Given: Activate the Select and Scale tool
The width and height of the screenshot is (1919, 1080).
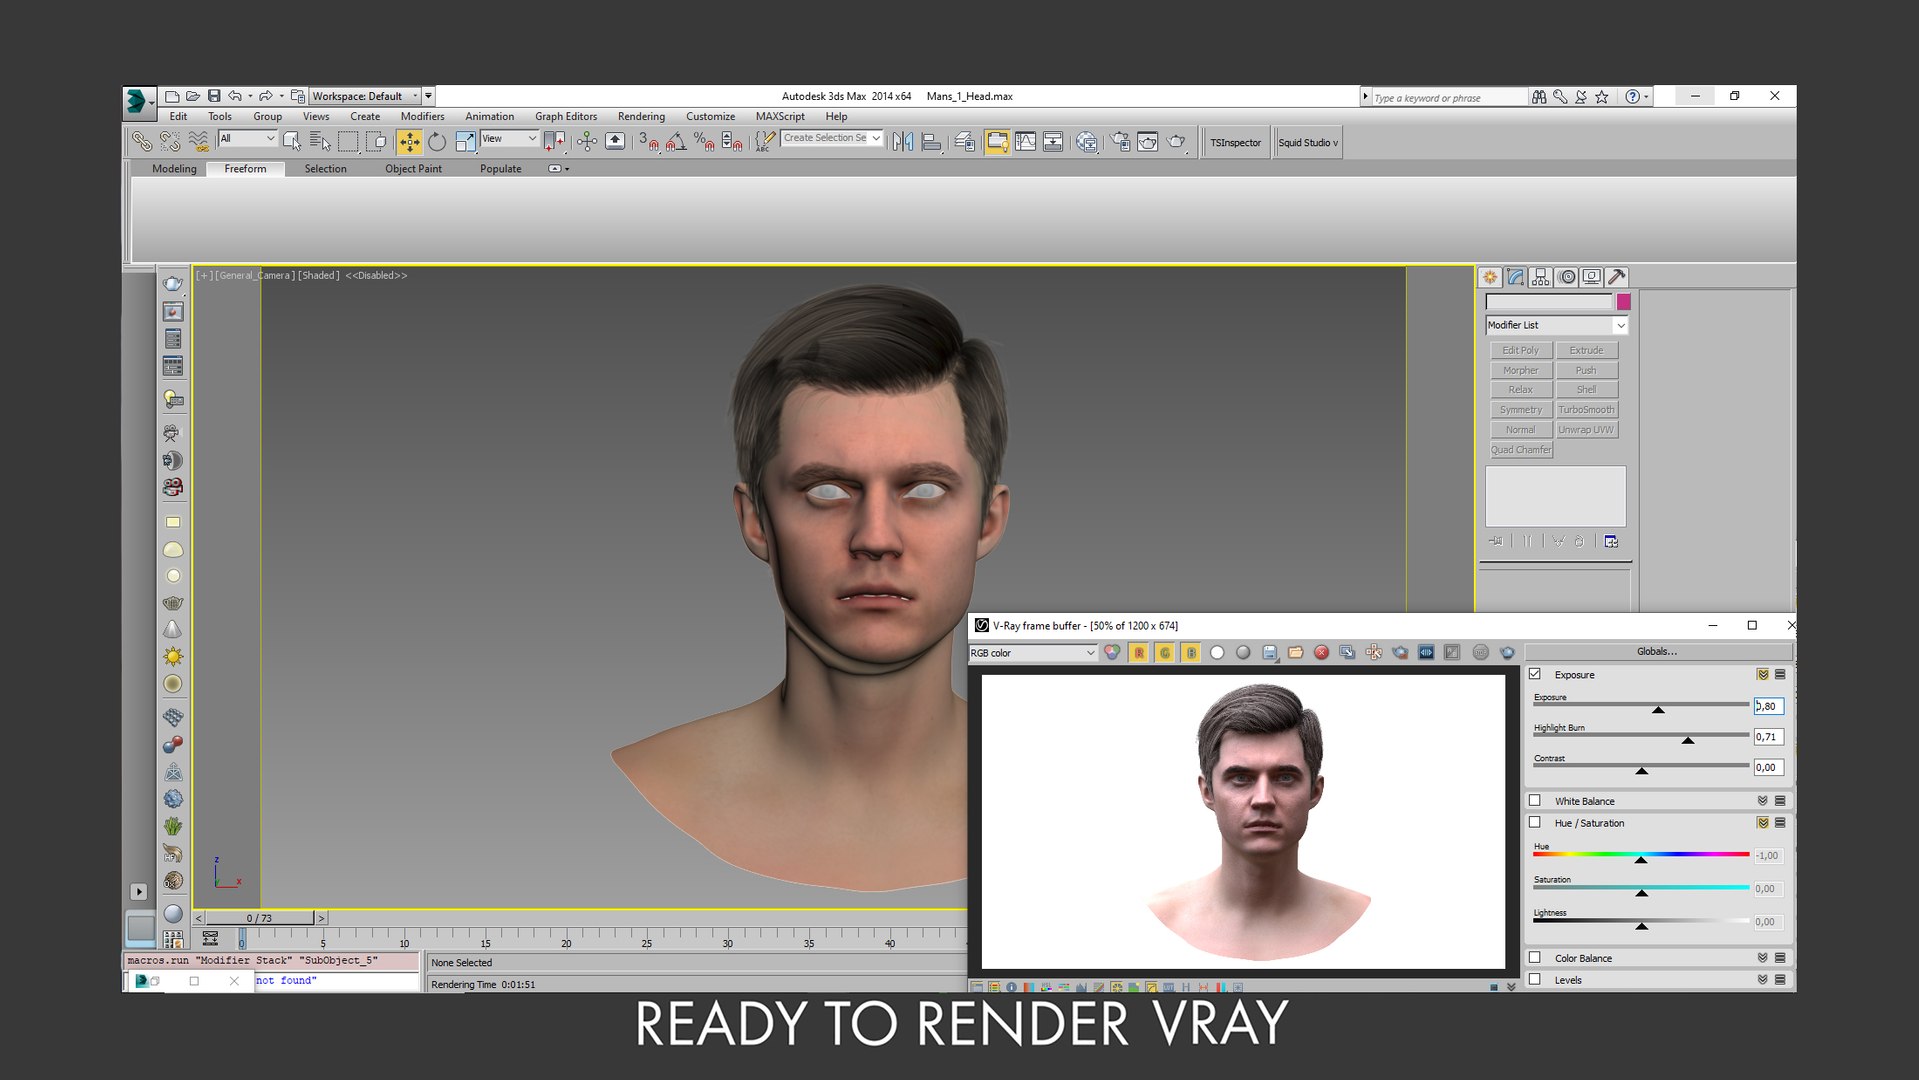Looking at the screenshot, I should 465,142.
